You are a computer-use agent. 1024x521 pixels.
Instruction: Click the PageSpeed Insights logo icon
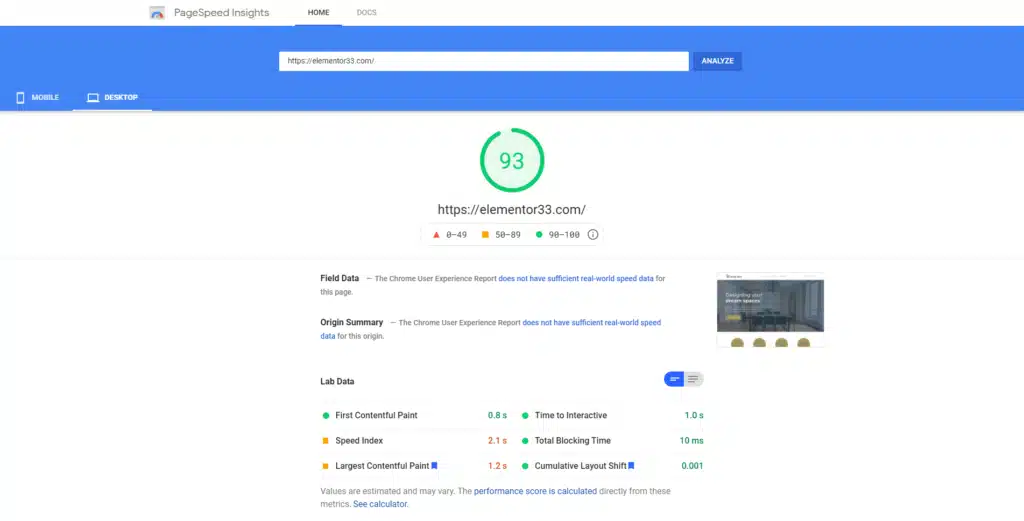[157, 12]
